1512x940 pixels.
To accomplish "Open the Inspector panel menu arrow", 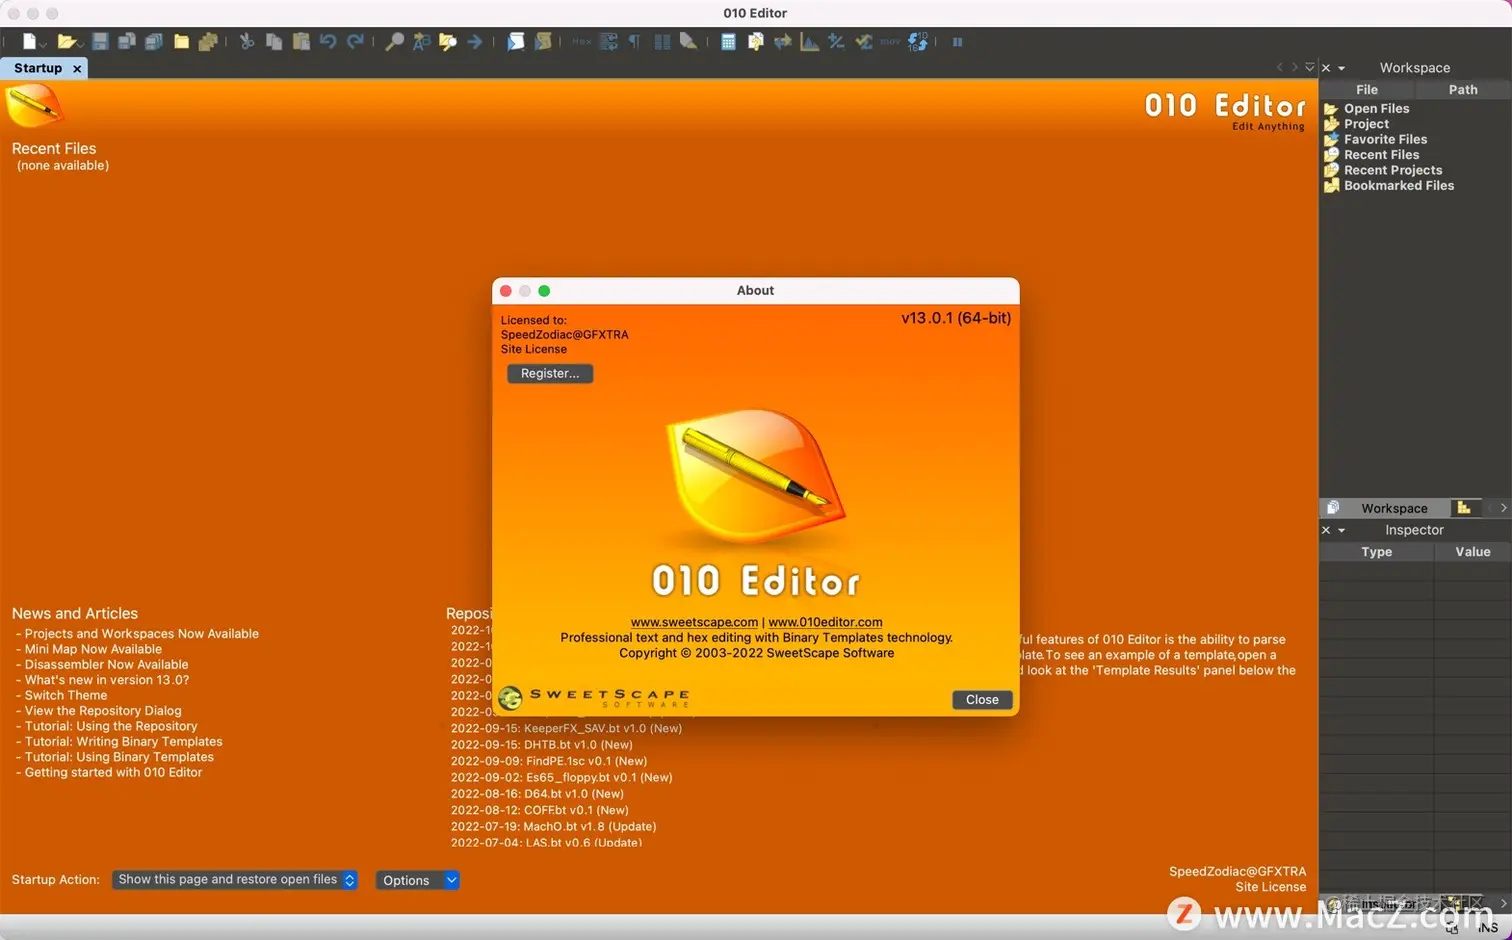I will [x=1342, y=530].
